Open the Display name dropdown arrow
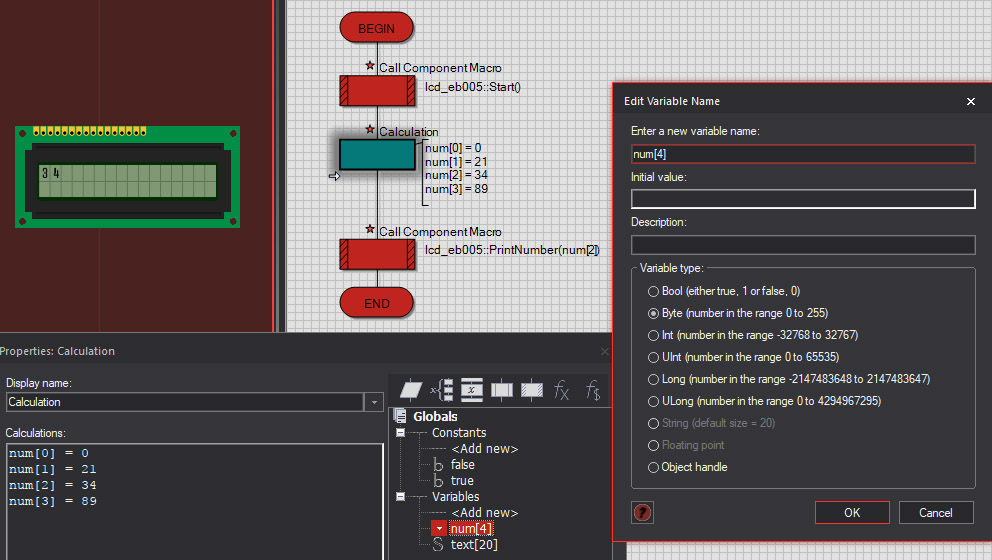Viewport: 992px width, 560px height. click(x=374, y=402)
